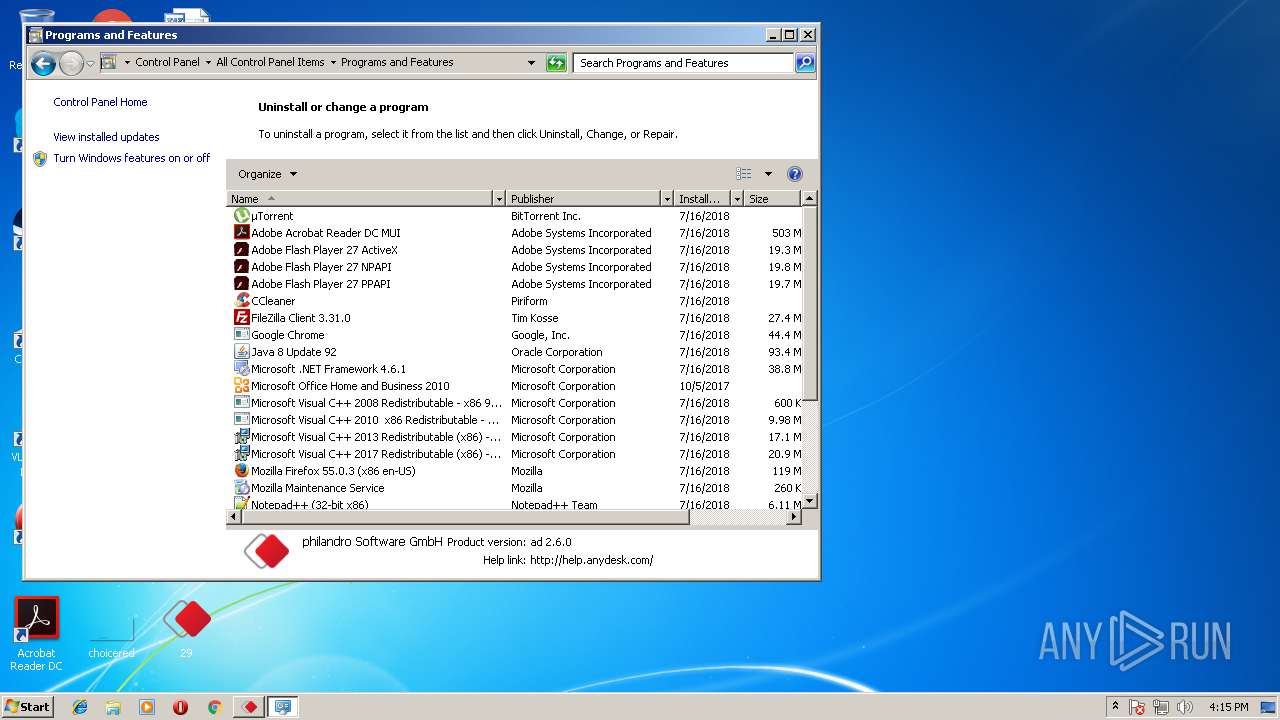Expand the address bar history dropdown

(x=531, y=63)
